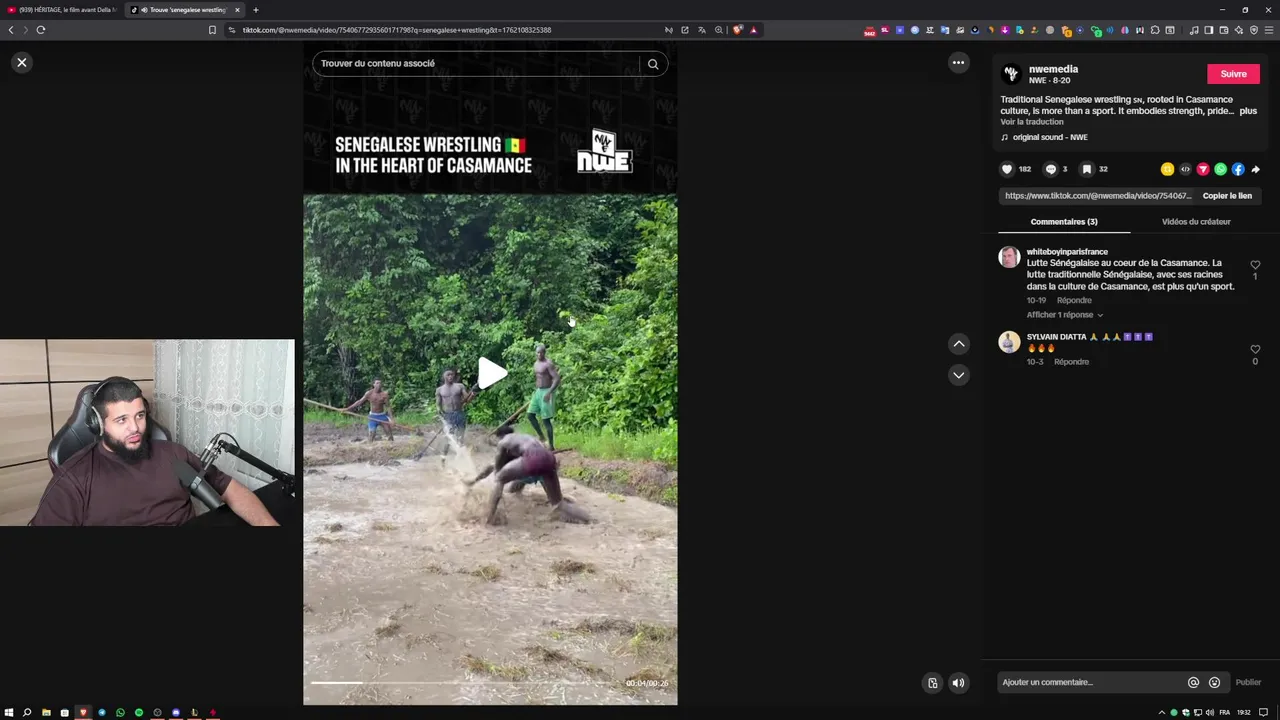This screenshot has height=720, width=1280.
Task: Share the video on WhatsApp
Action: pyautogui.click(x=1220, y=169)
